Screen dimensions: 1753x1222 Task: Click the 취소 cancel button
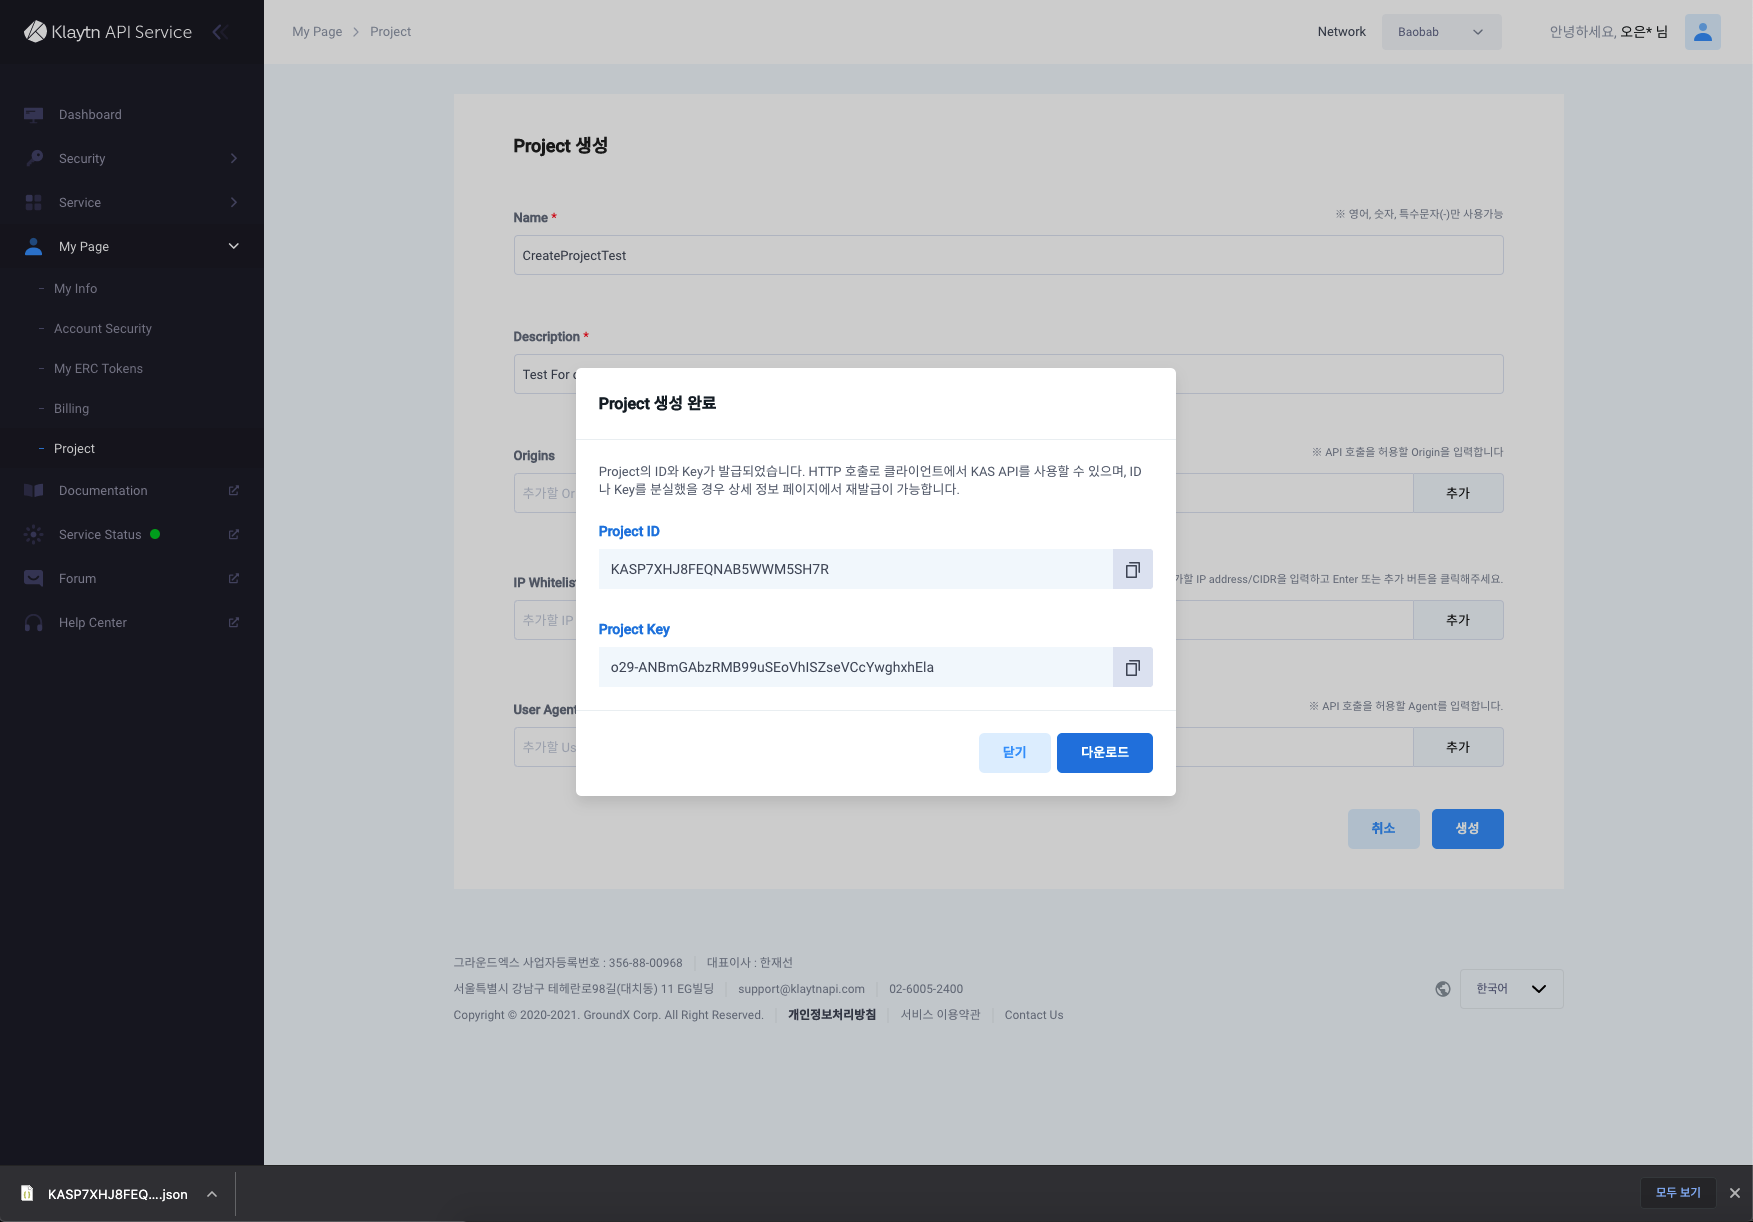pos(1383,829)
